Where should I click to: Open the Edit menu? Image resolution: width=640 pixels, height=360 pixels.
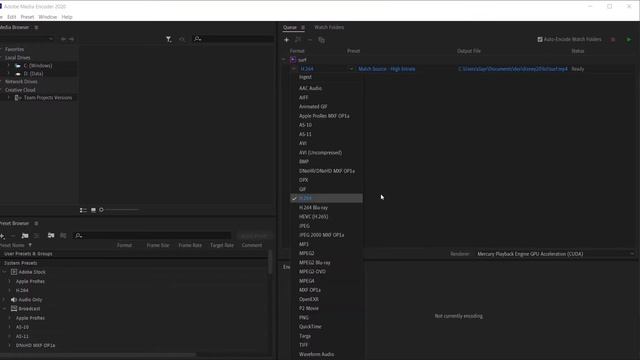[x=11, y=17]
